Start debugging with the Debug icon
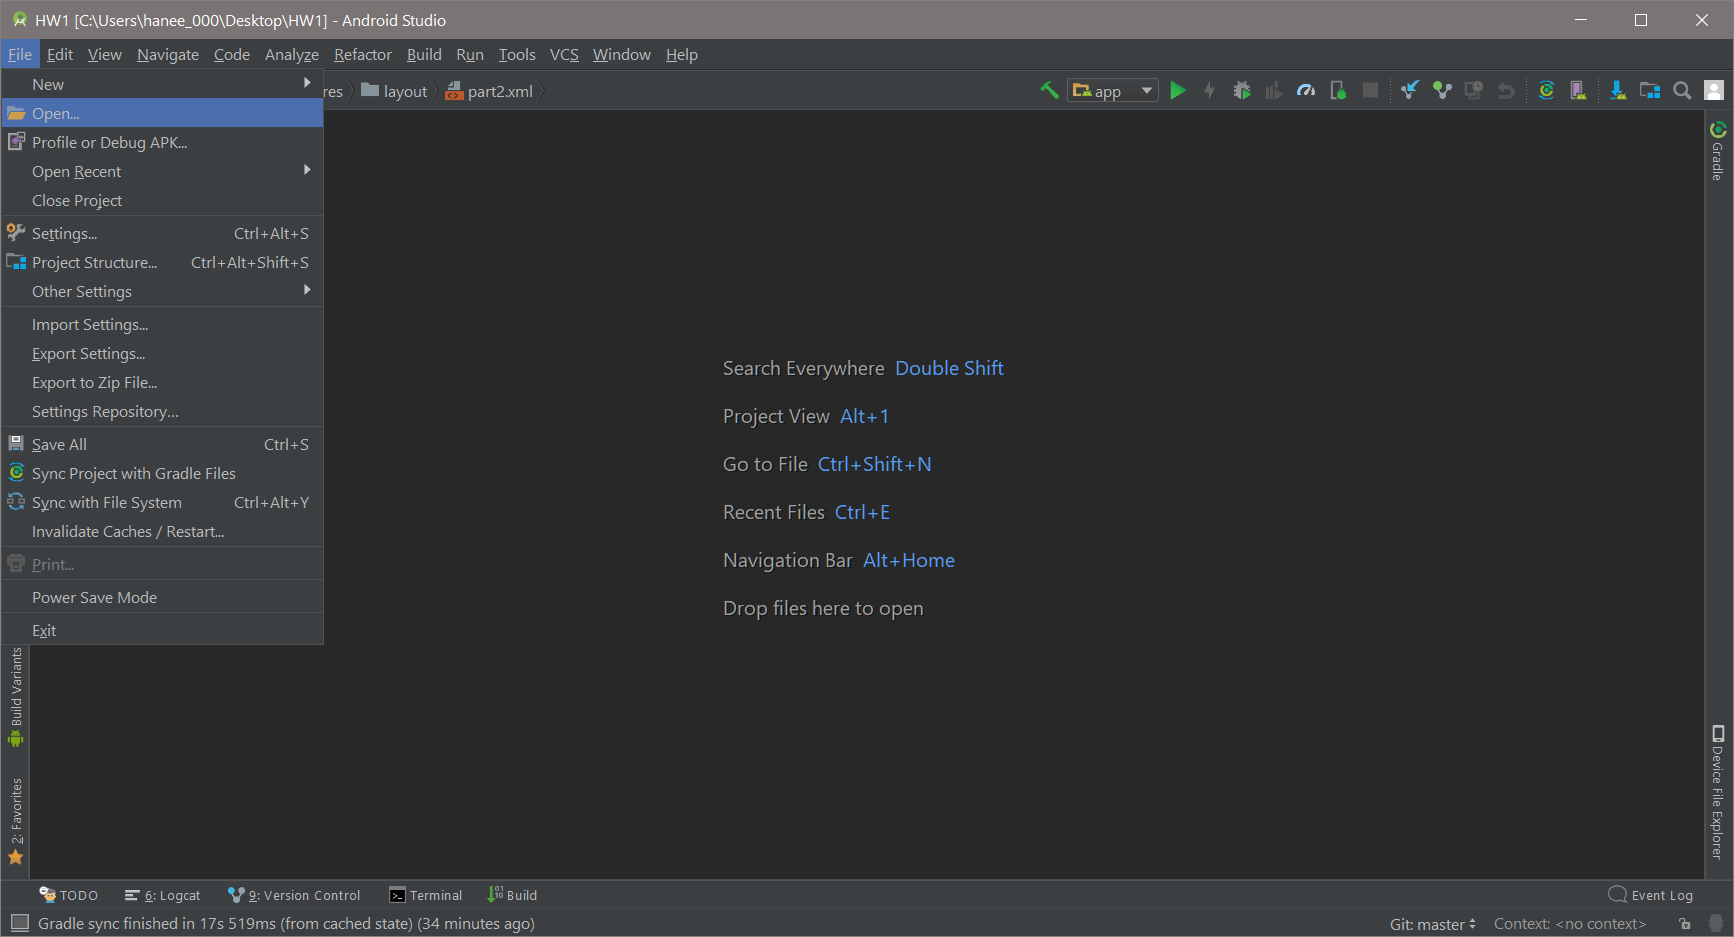 1242,90
